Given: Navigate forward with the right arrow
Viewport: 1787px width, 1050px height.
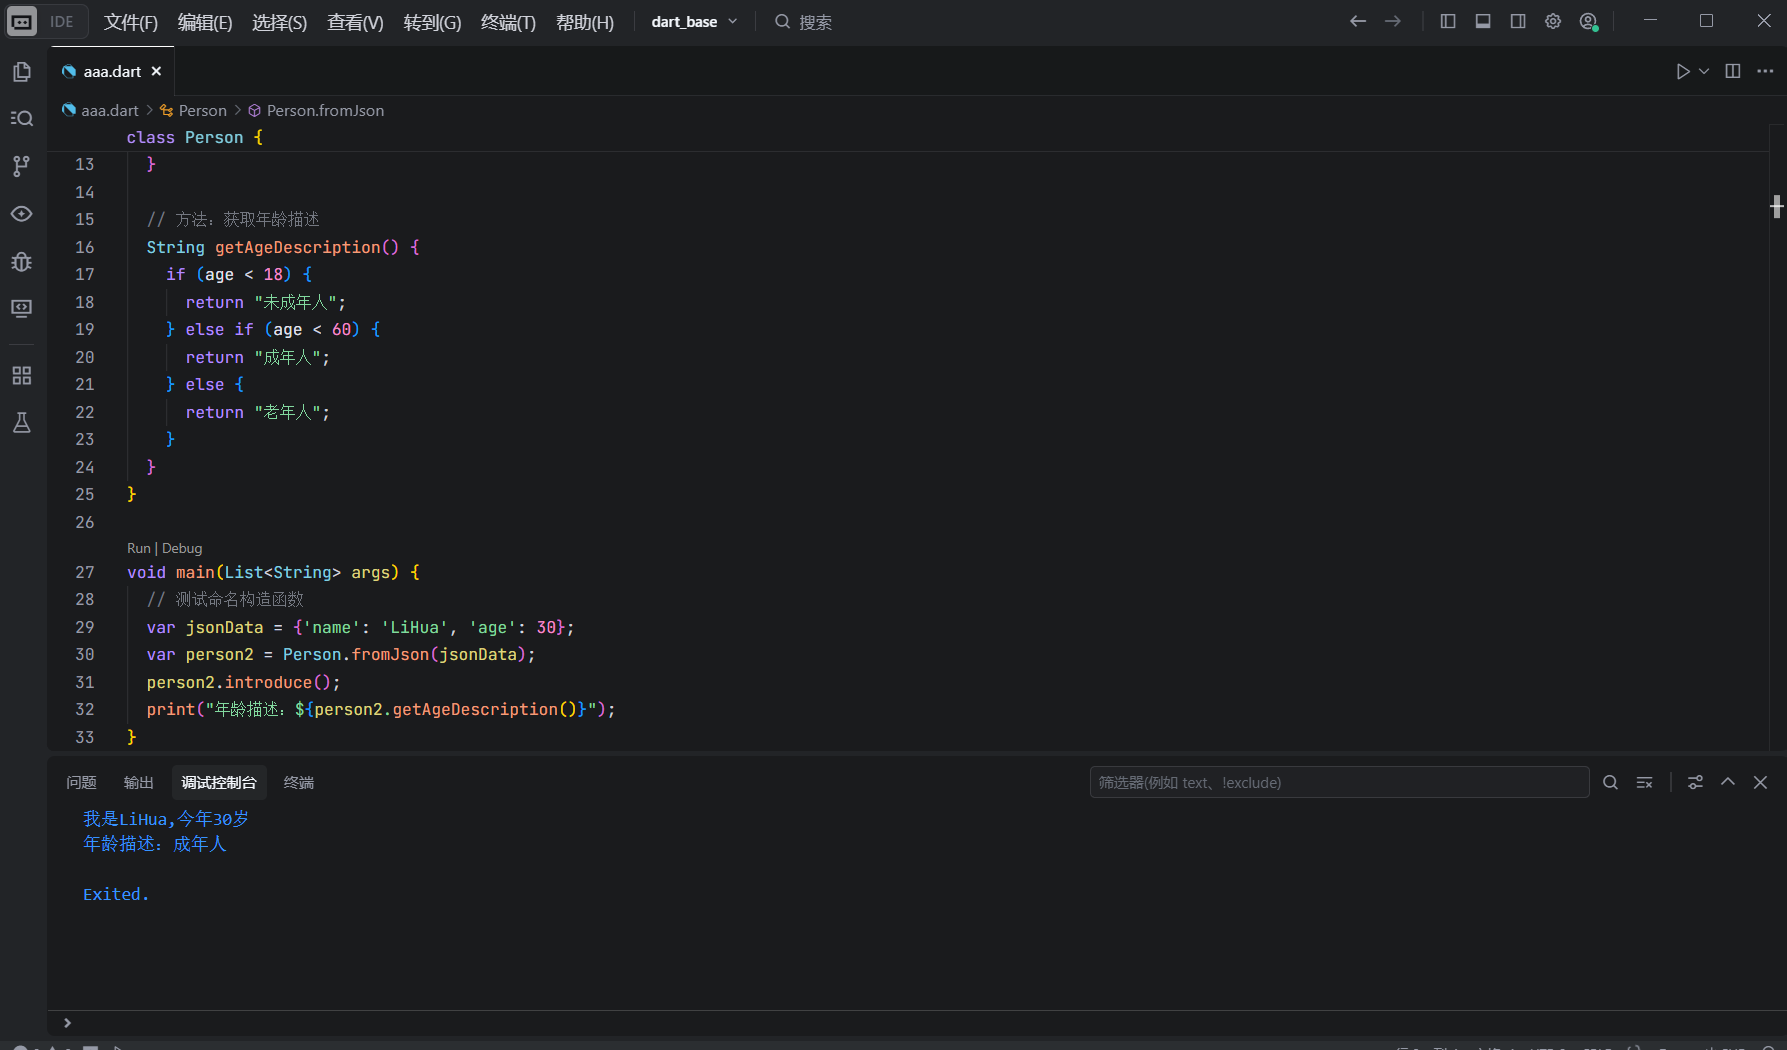Looking at the screenshot, I should (1393, 21).
